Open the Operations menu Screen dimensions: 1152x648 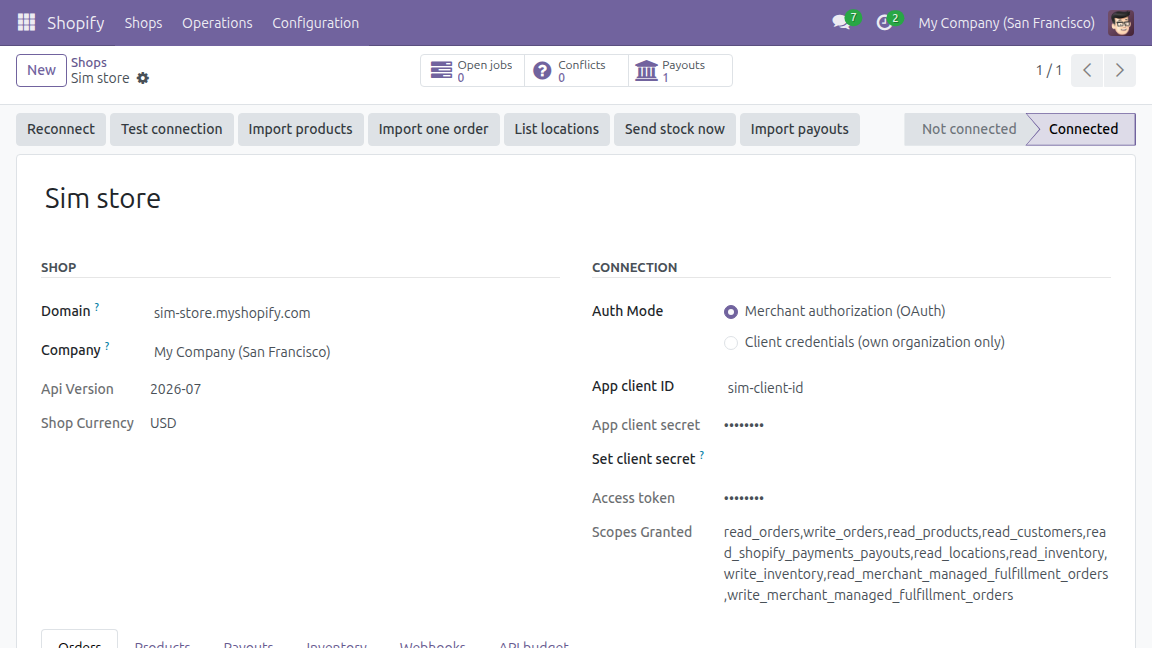click(x=217, y=23)
